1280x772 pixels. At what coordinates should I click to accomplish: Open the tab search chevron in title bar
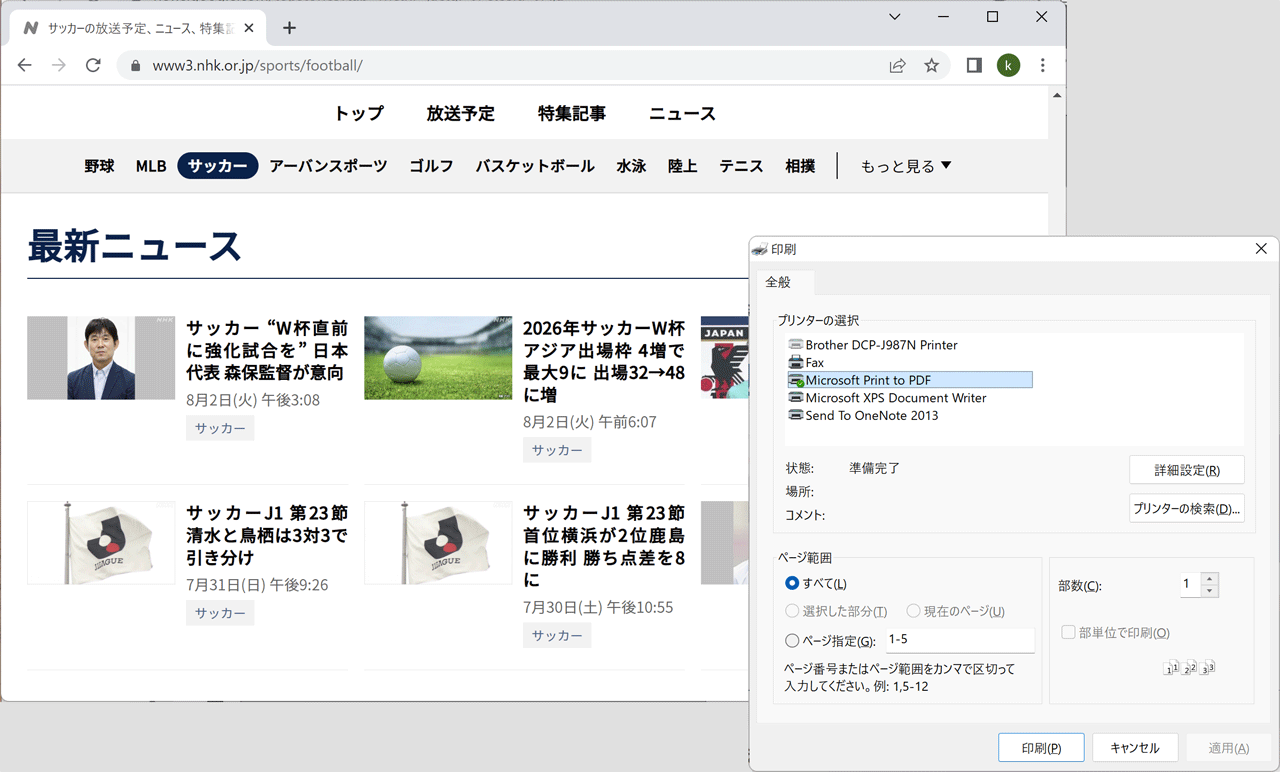895,17
